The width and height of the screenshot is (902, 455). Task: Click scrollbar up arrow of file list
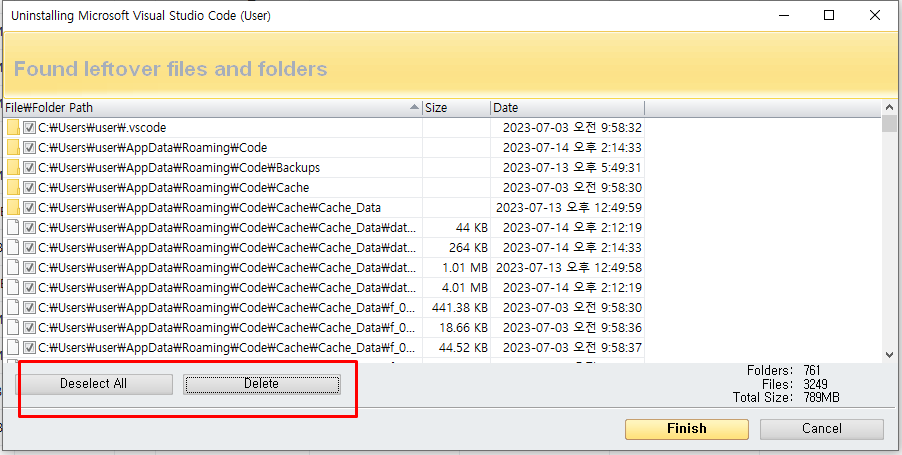click(x=889, y=108)
